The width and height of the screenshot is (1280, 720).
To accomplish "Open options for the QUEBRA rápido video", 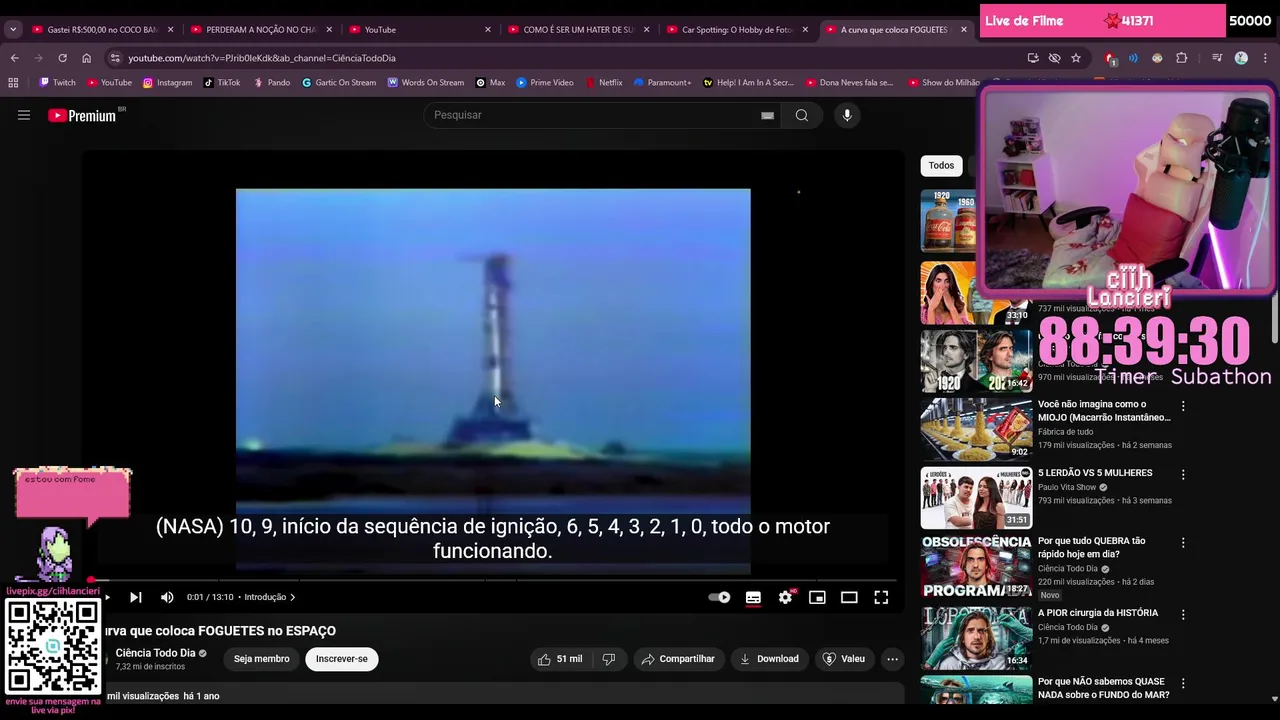I will tap(1183, 542).
